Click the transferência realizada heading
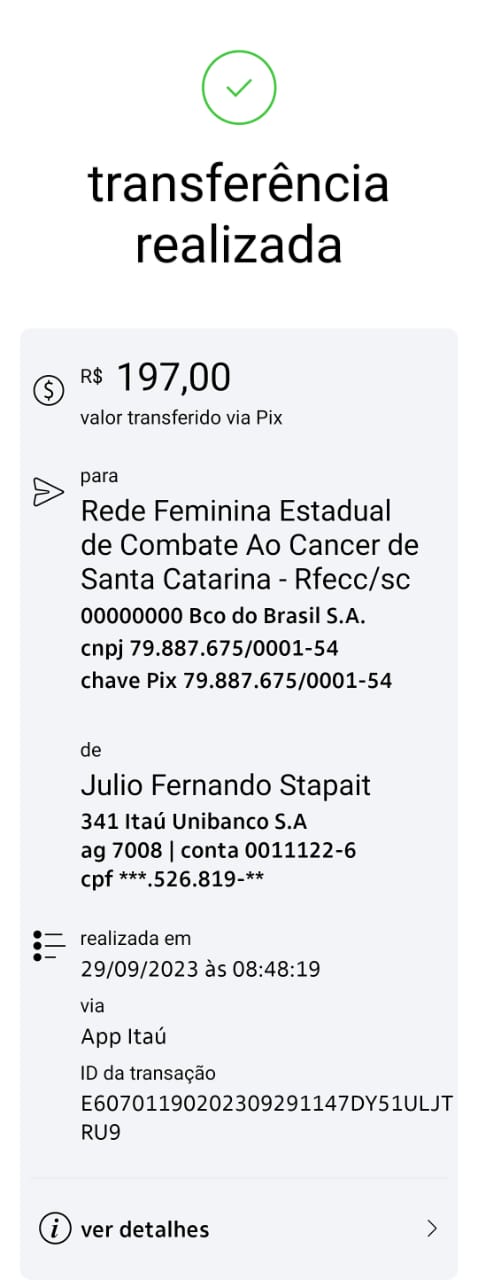The height and width of the screenshot is (1280, 478). click(238, 214)
